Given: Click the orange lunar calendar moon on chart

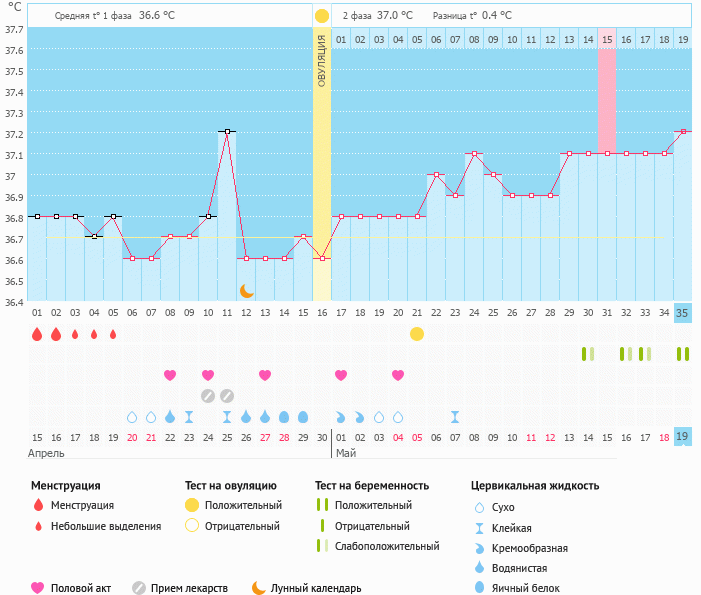Looking at the screenshot, I should coord(246,291).
